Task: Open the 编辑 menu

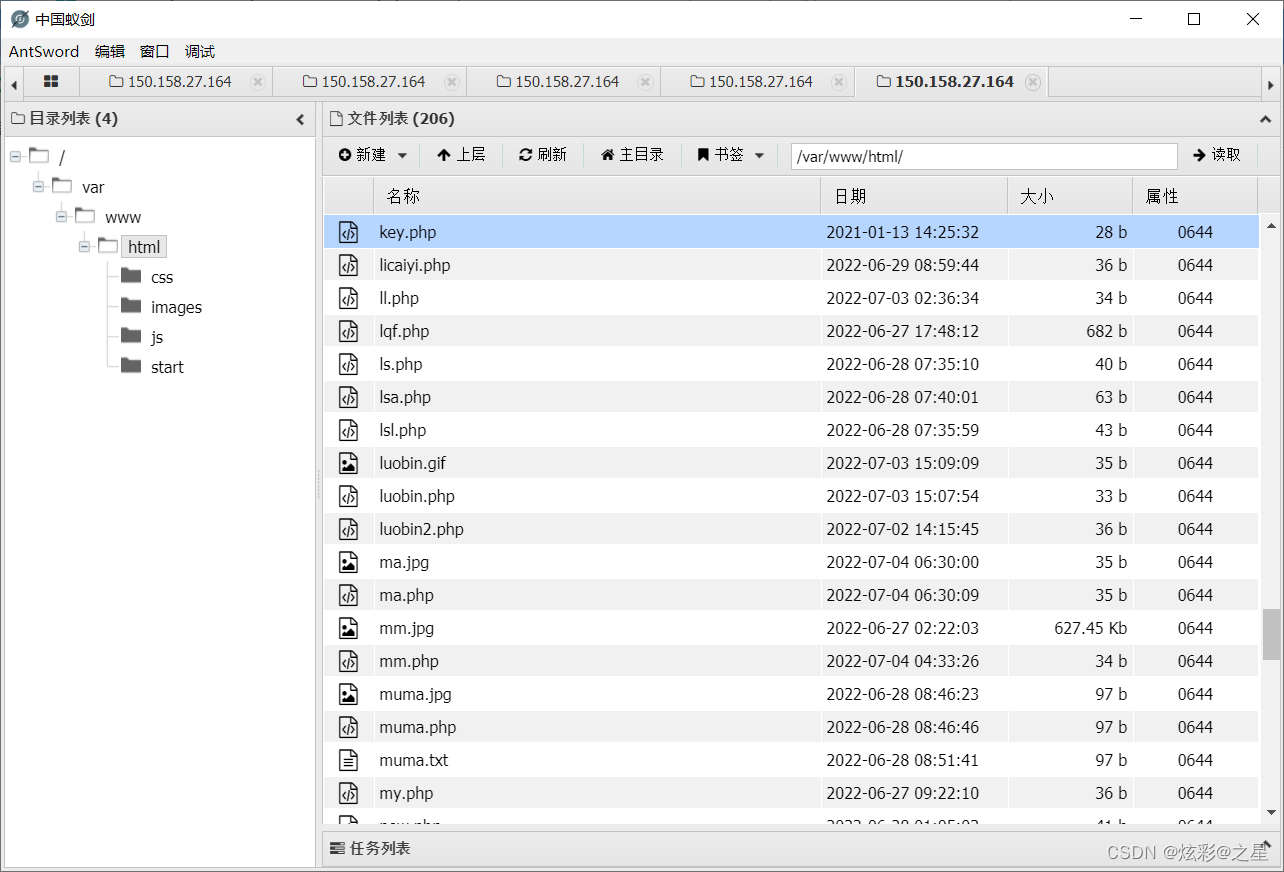Action: pos(110,52)
